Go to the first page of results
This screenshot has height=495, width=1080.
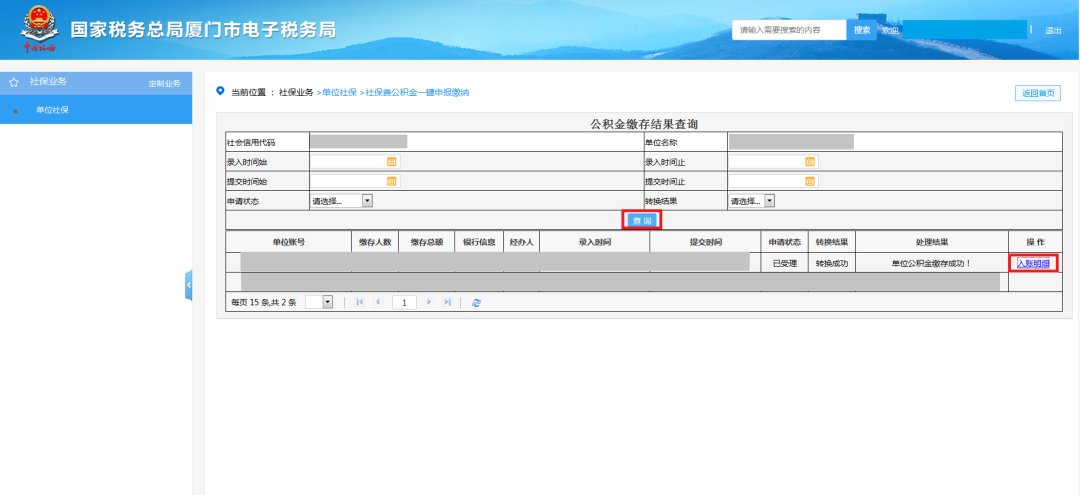[359, 302]
